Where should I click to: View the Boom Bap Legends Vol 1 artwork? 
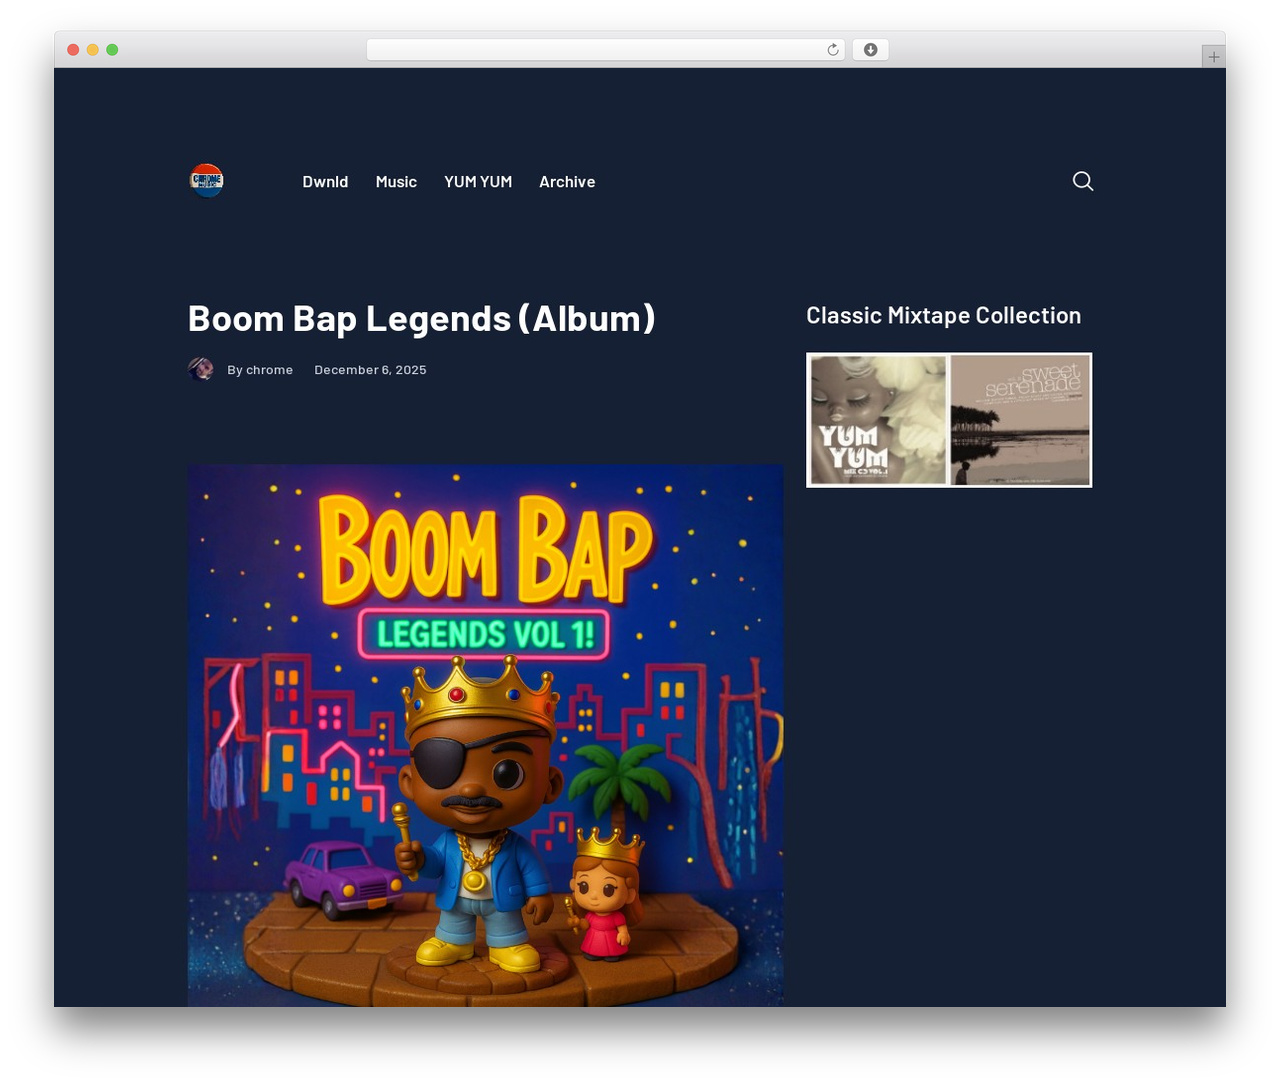pos(486,735)
